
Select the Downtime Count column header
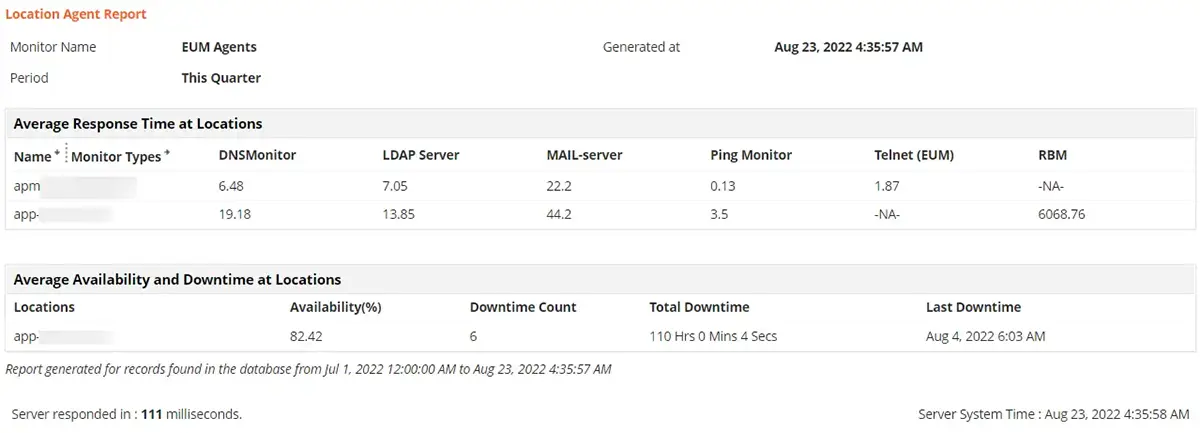point(523,307)
